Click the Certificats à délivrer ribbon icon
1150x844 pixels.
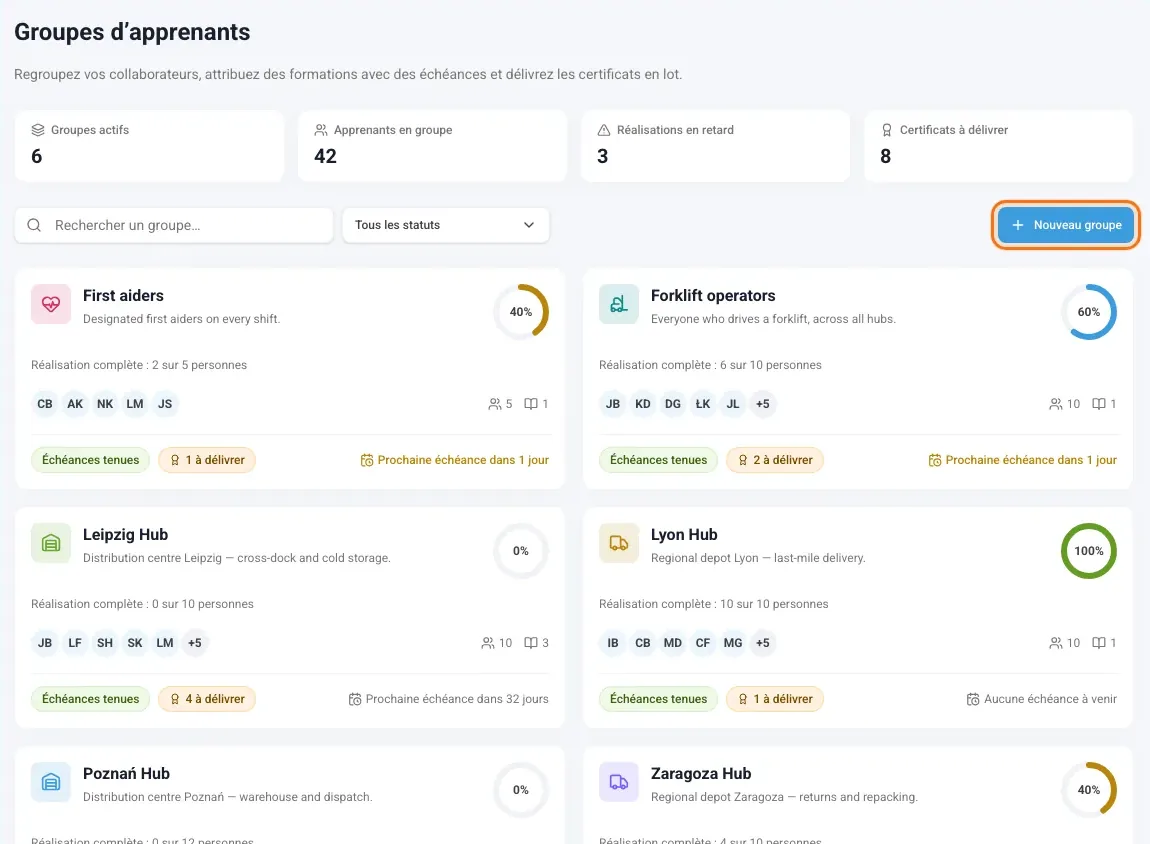click(x=887, y=130)
